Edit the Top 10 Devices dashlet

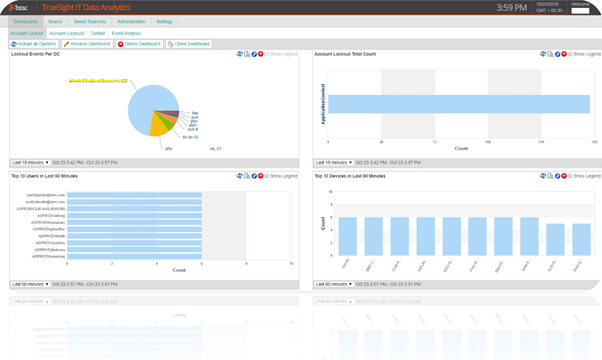(x=557, y=176)
